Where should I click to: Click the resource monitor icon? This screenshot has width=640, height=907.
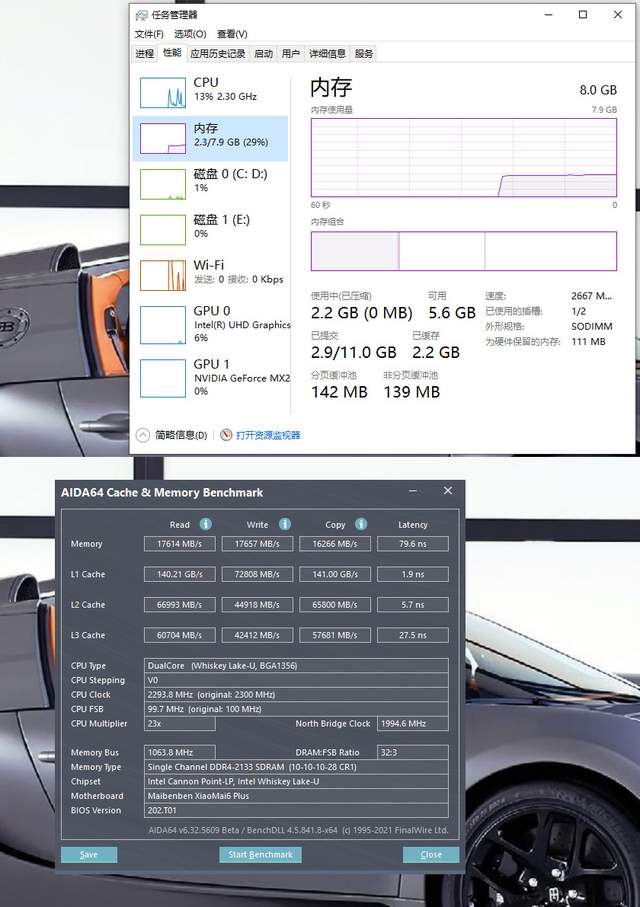226,435
